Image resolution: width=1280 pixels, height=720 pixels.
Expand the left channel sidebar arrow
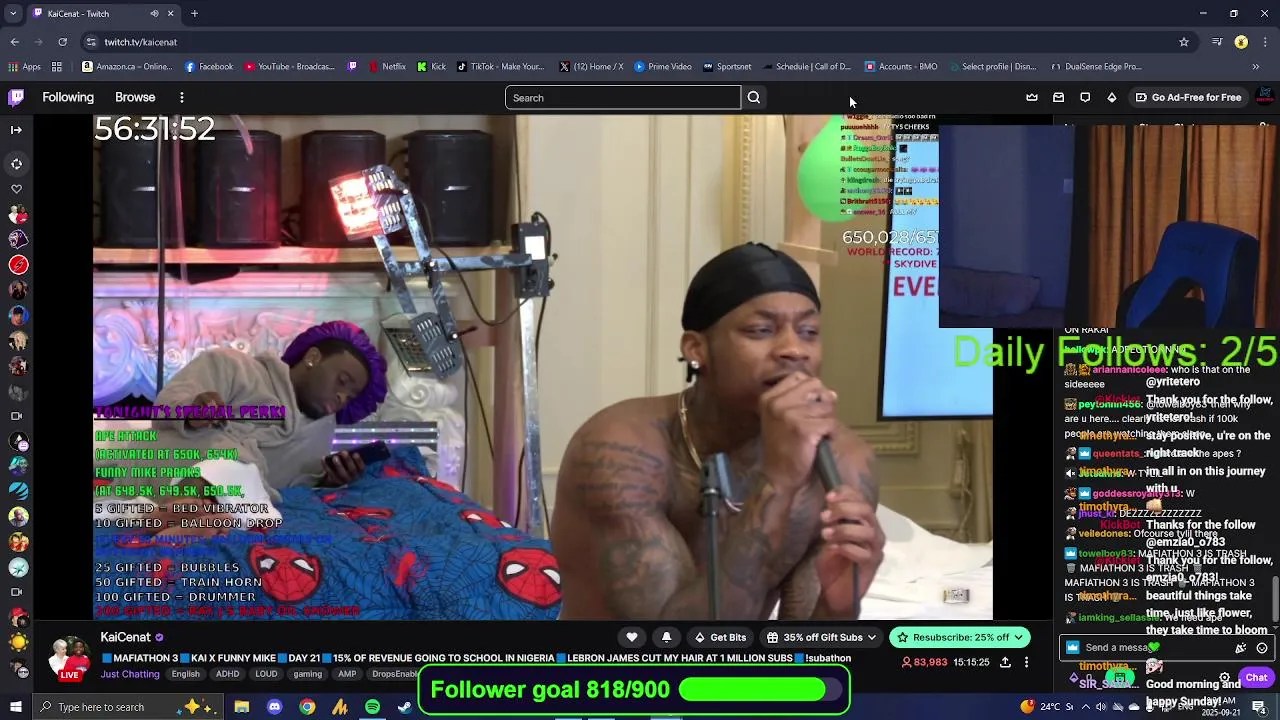click(16, 130)
